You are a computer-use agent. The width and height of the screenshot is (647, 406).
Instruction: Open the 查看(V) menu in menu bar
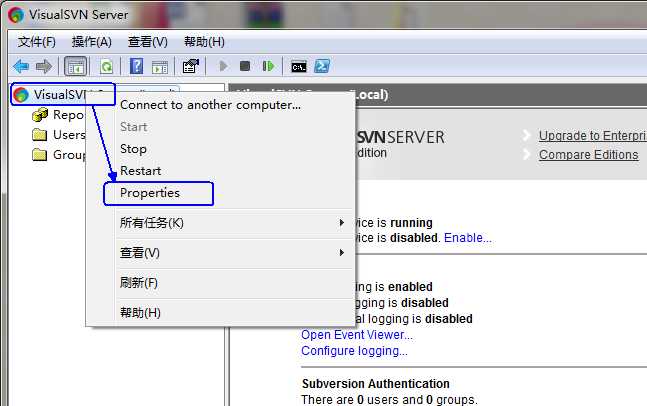[147, 42]
